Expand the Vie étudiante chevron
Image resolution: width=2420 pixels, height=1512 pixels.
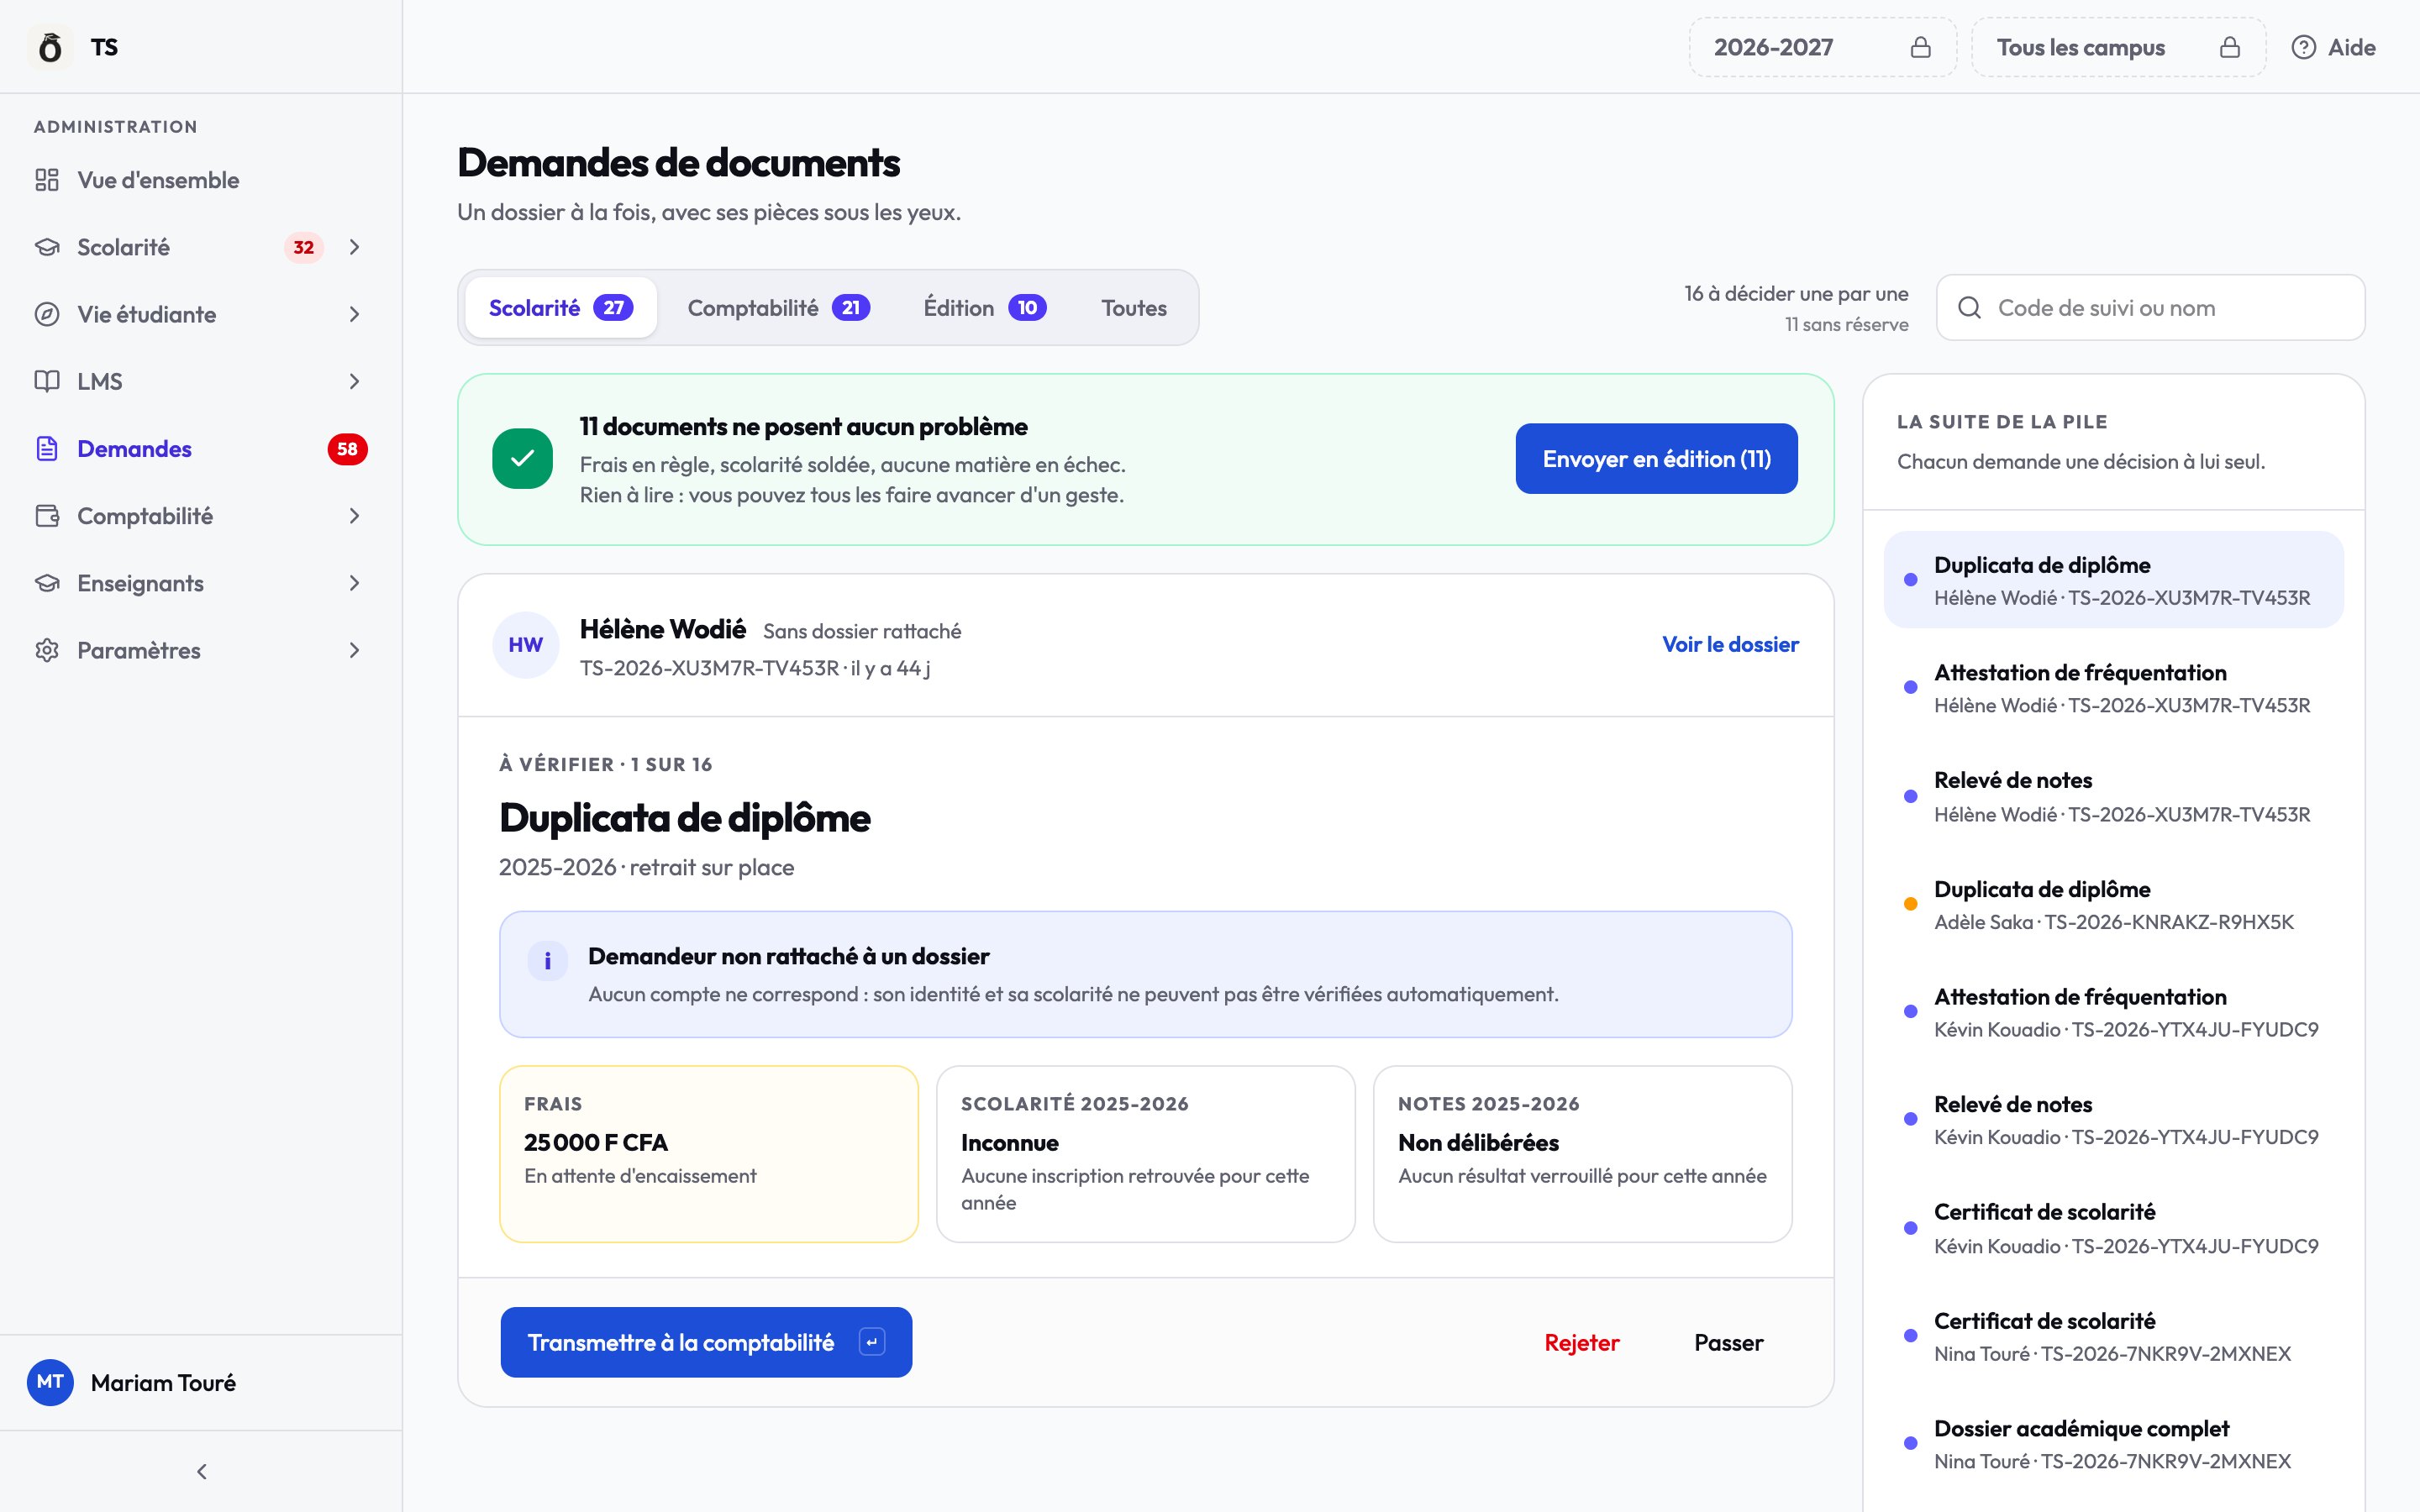click(354, 314)
